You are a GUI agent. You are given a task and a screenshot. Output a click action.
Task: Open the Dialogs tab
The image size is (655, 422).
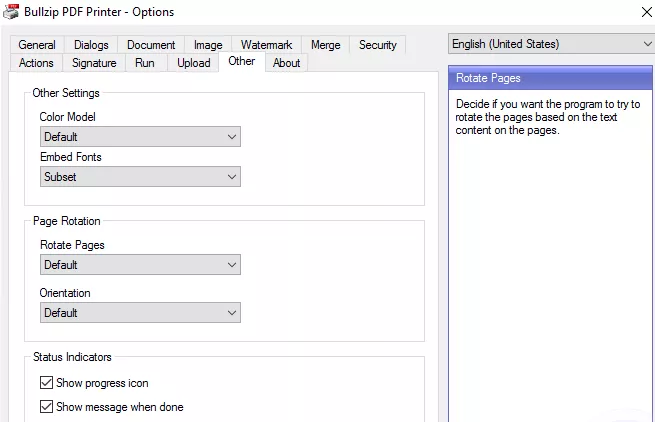(91, 45)
